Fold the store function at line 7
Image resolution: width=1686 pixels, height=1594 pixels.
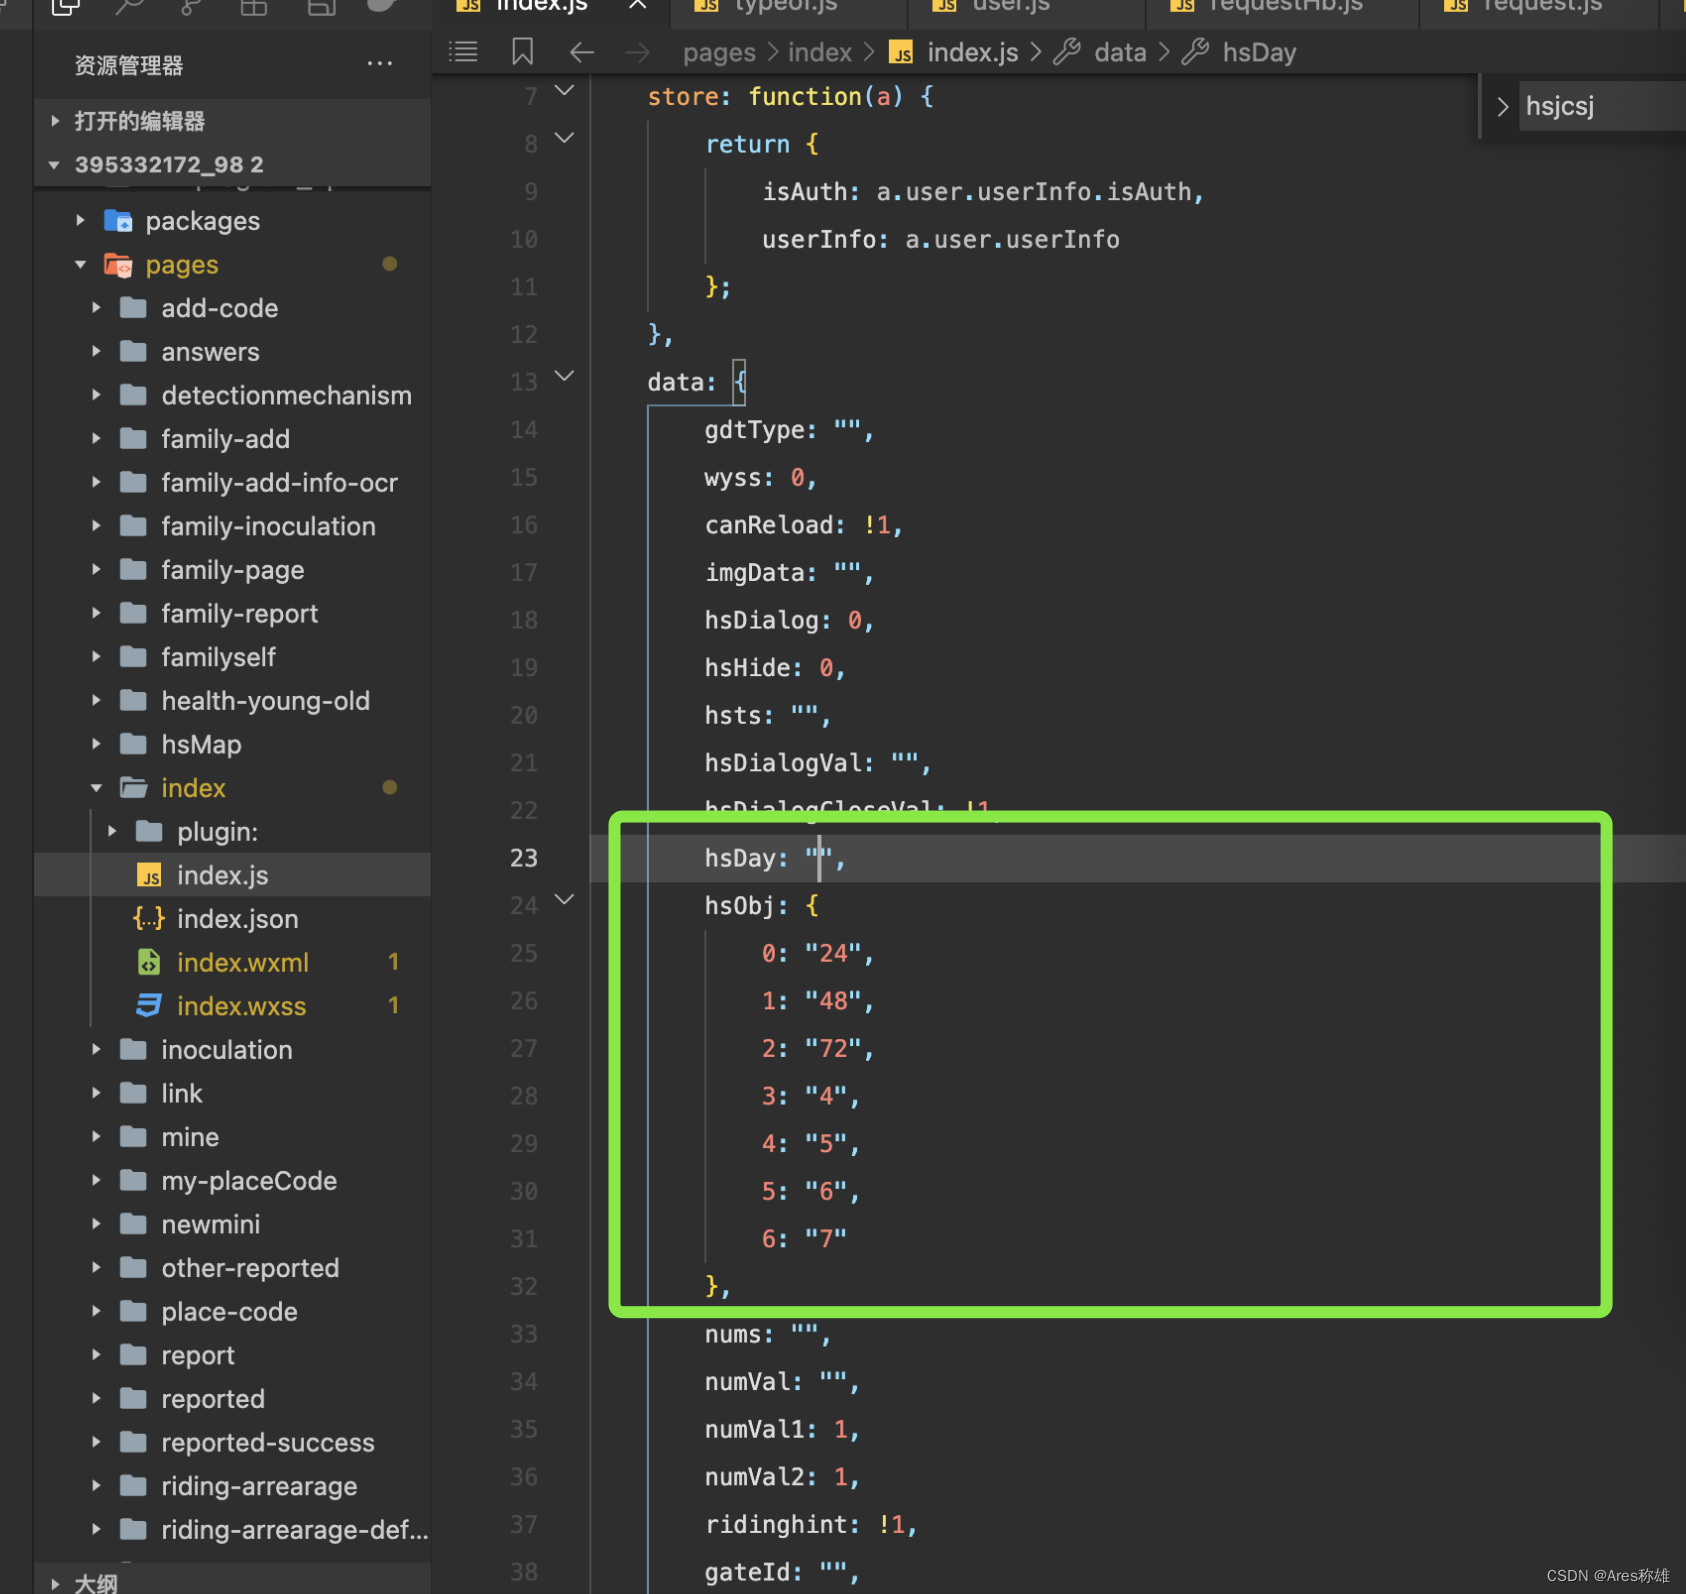pyautogui.click(x=565, y=91)
